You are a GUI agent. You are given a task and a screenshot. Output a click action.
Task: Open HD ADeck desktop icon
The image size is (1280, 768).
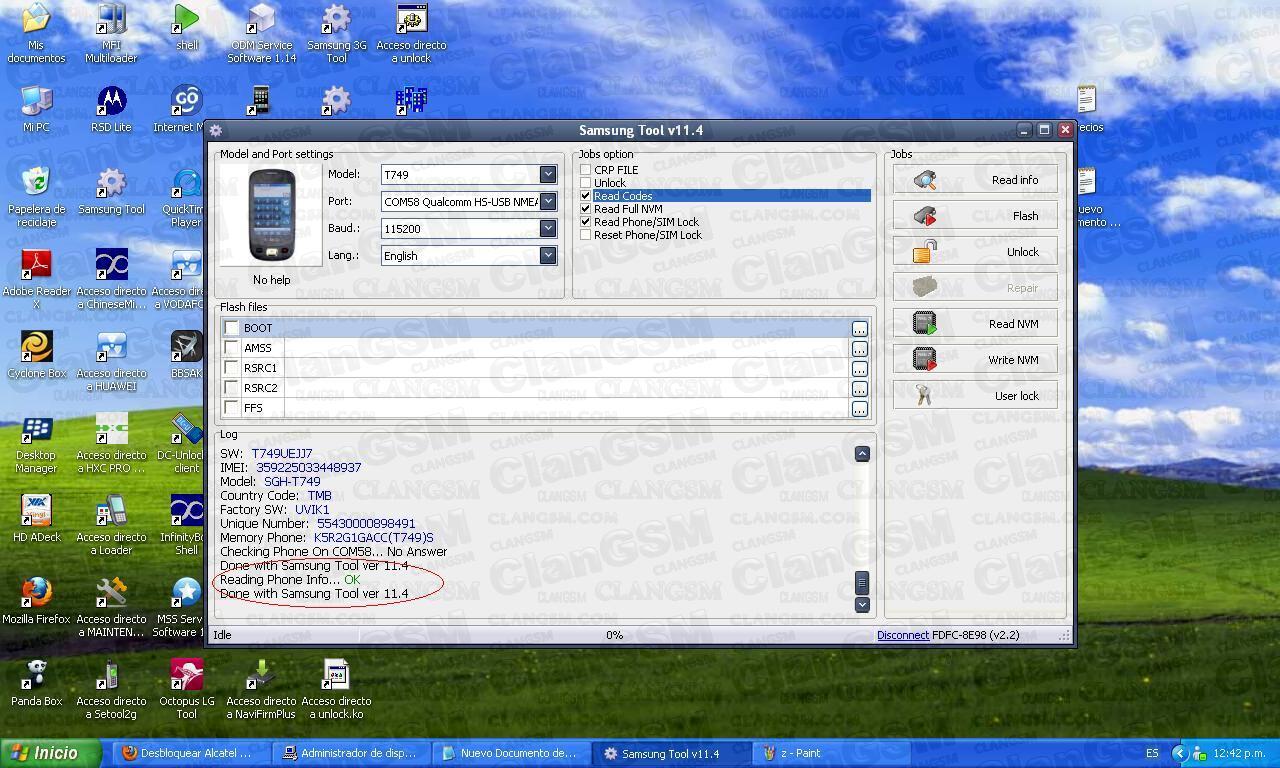(36, 519)
